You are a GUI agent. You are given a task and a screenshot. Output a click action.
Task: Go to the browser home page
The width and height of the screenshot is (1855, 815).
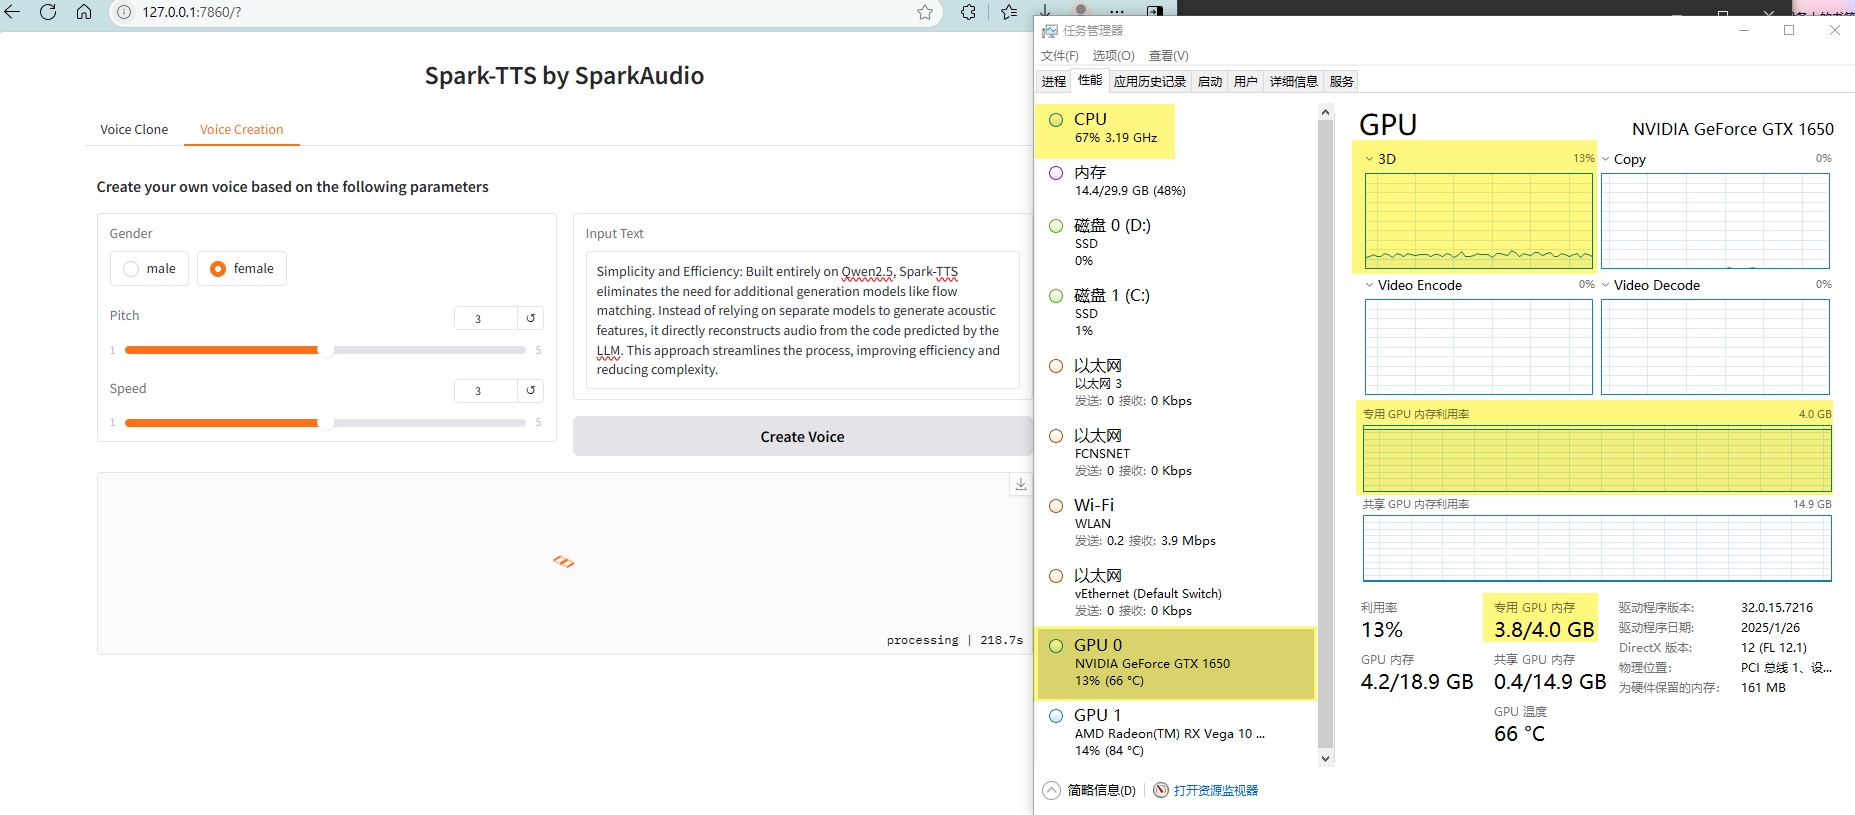coord(84,12)
